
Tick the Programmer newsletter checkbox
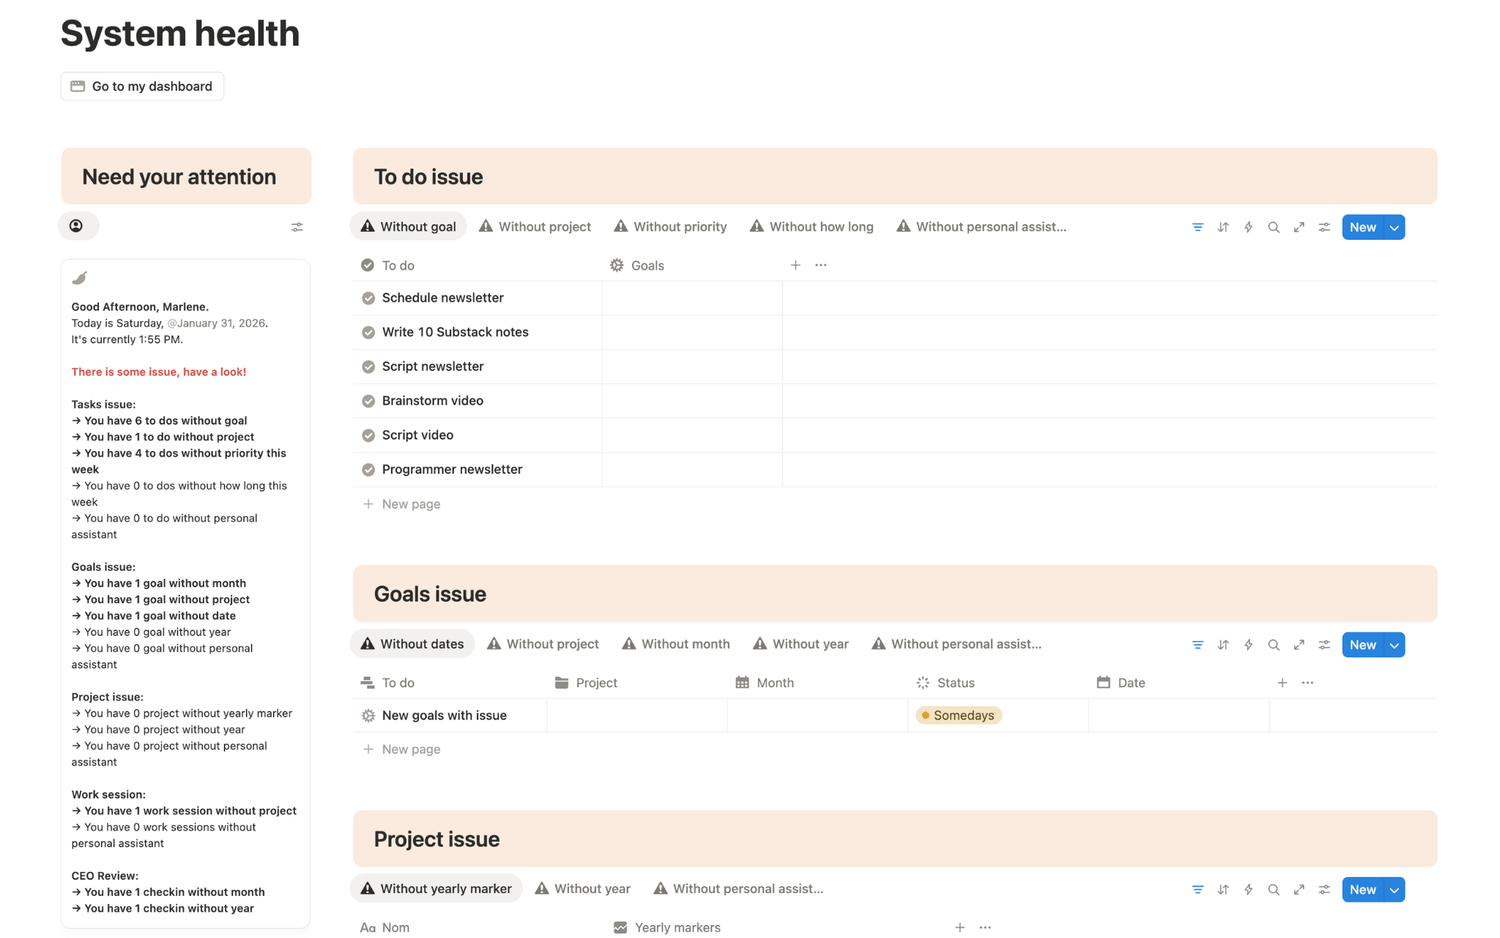pos(368,470)
